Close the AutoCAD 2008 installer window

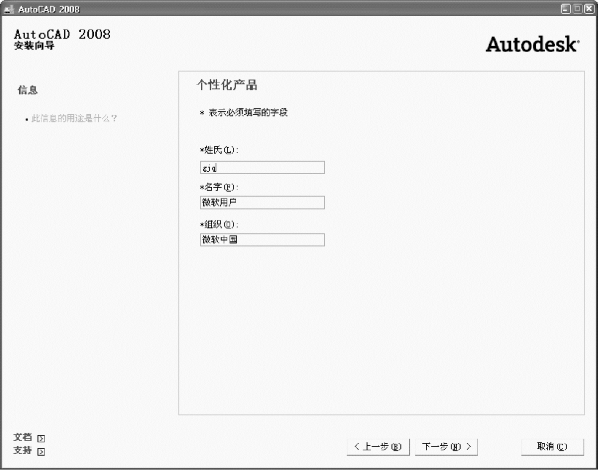588,9
